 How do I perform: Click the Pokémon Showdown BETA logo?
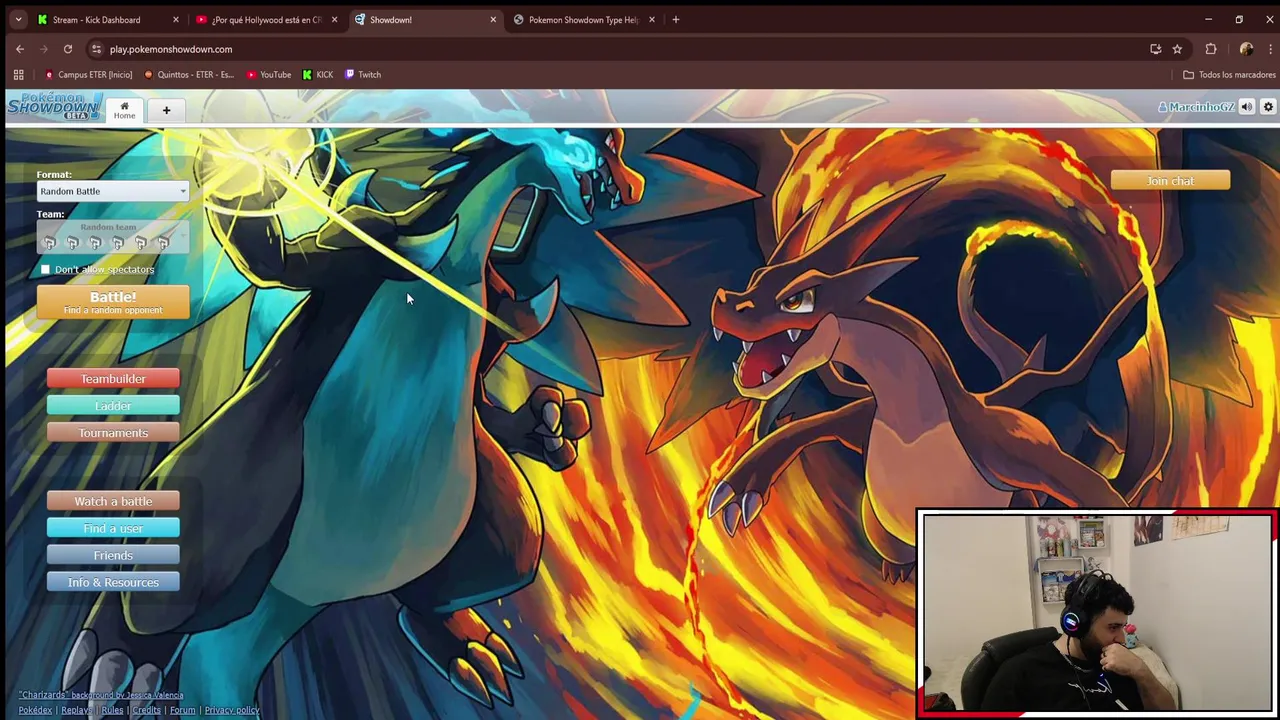point(54,107)
